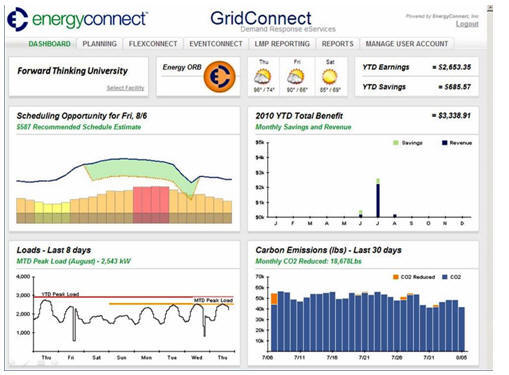Click the red peak-hour schedule block

point(151,205)
